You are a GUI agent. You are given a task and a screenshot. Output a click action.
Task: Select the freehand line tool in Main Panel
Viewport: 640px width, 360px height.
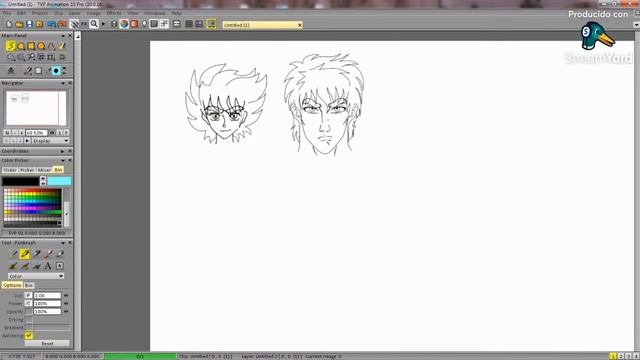[x=11, y=46]
